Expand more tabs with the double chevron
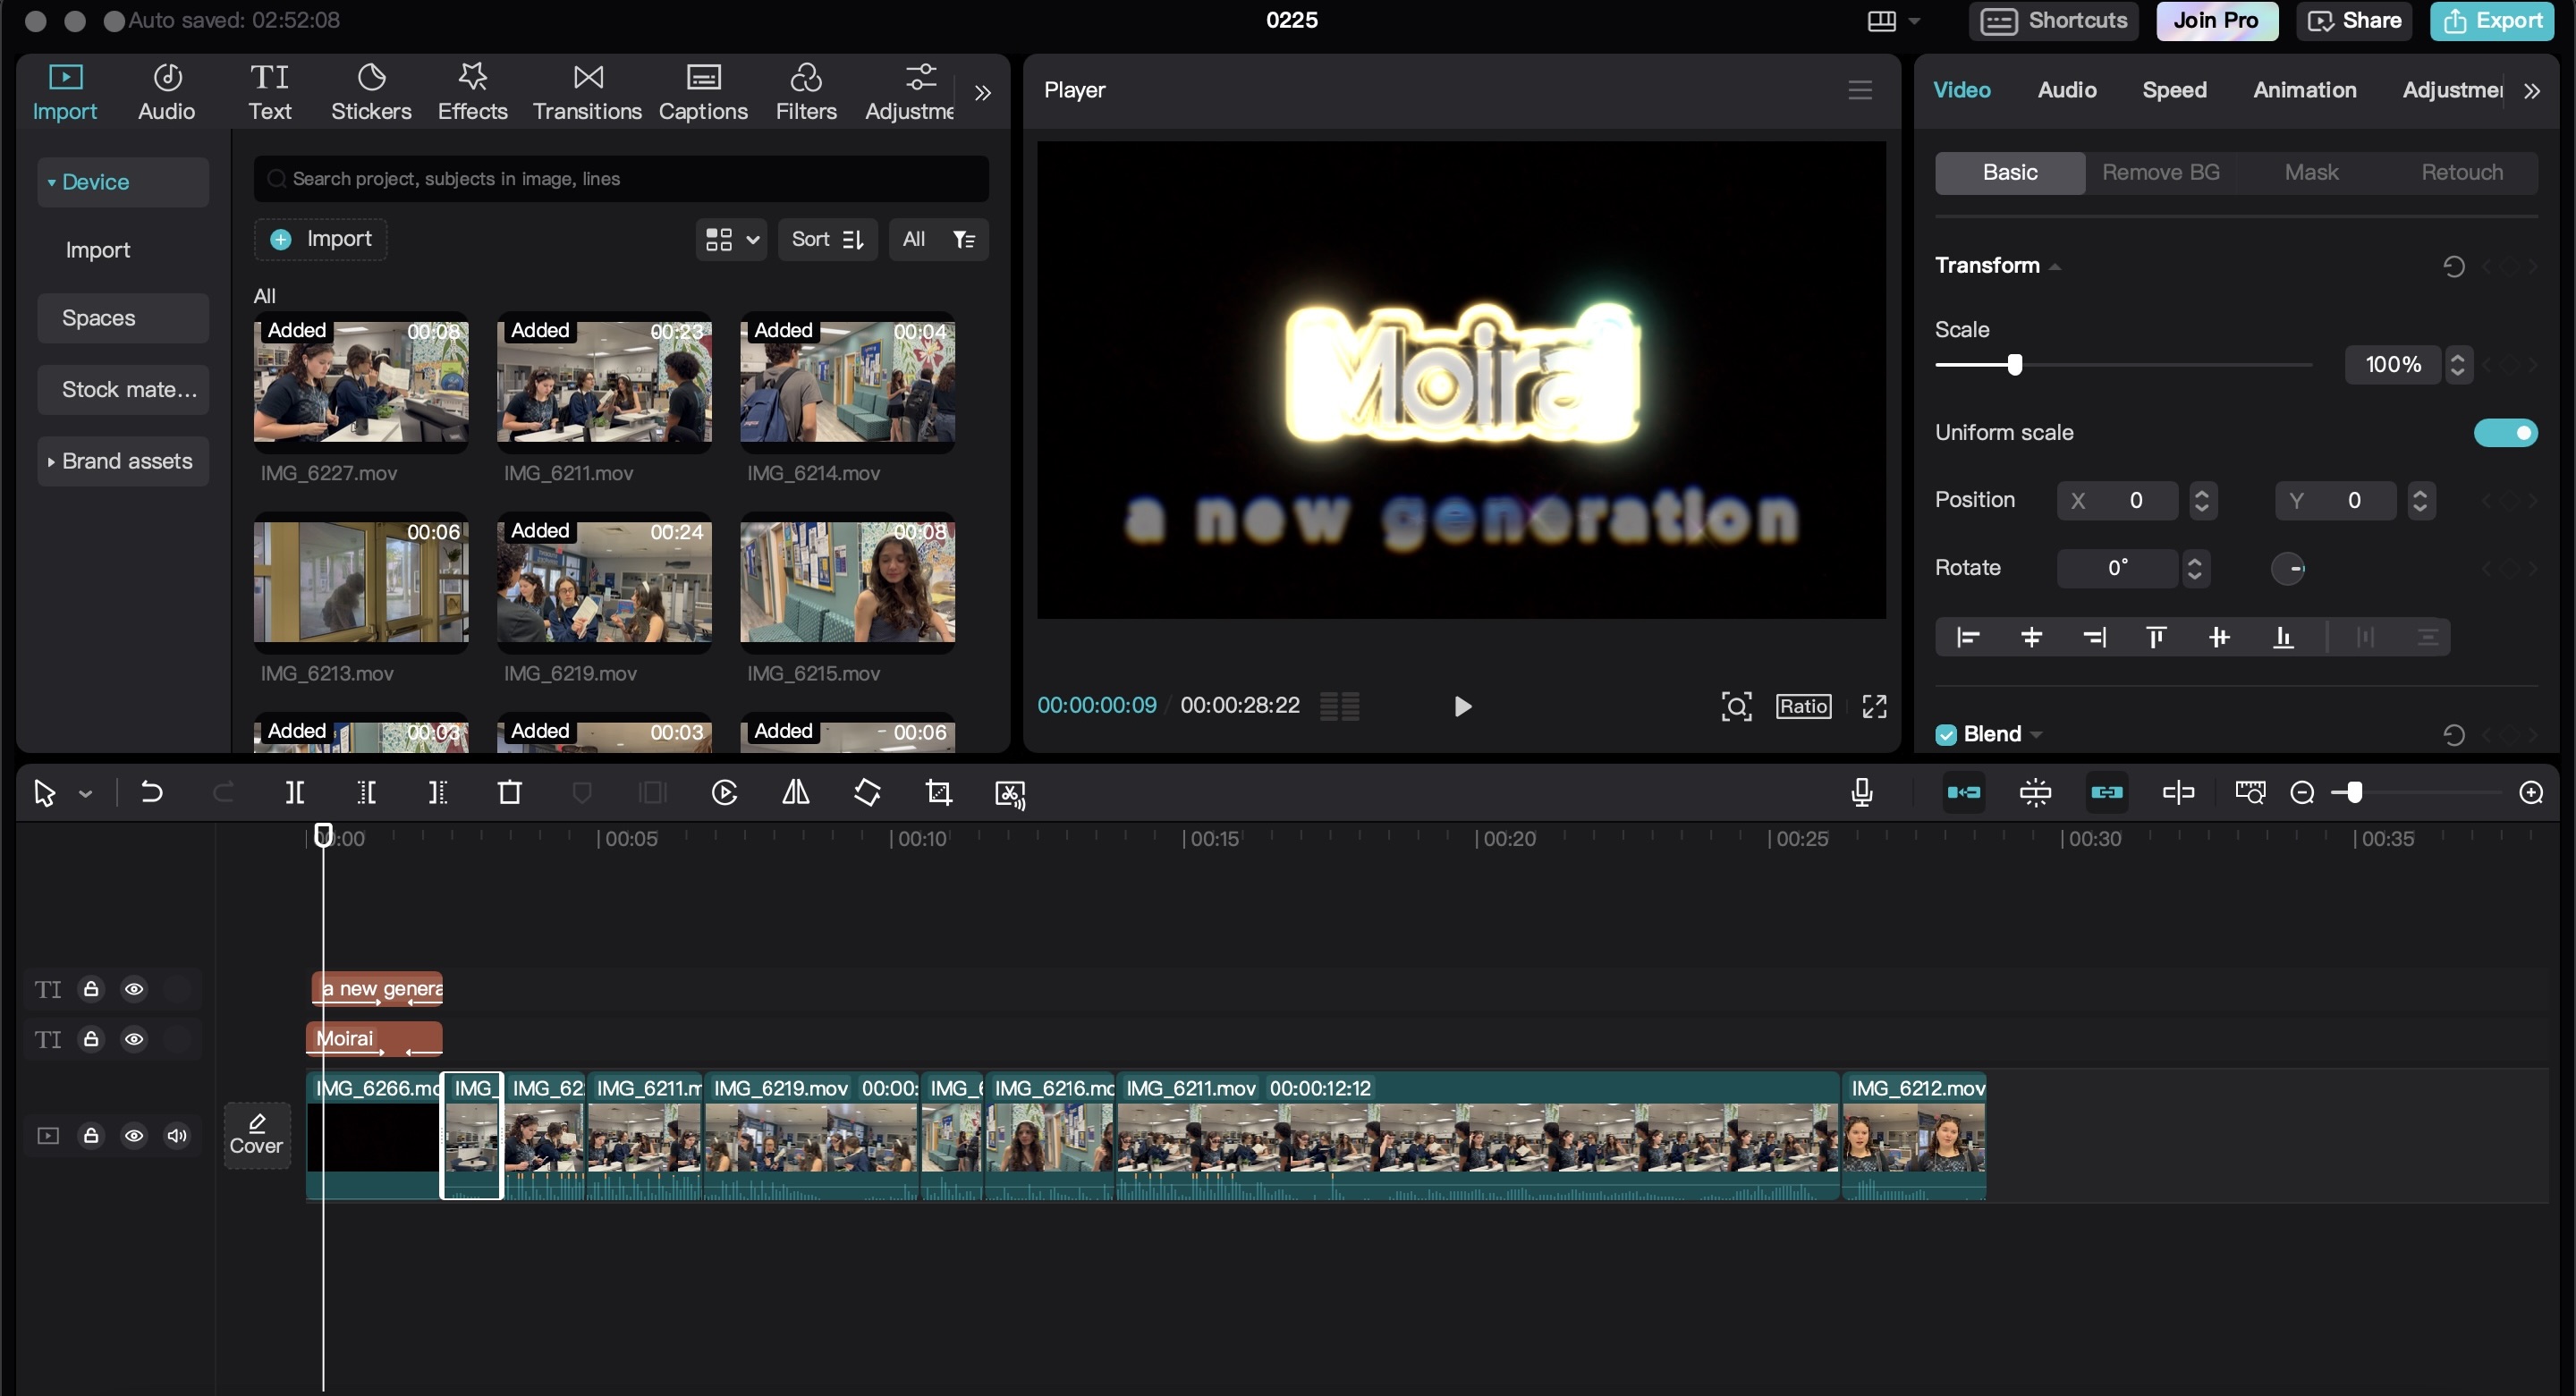 coord(983,93)
